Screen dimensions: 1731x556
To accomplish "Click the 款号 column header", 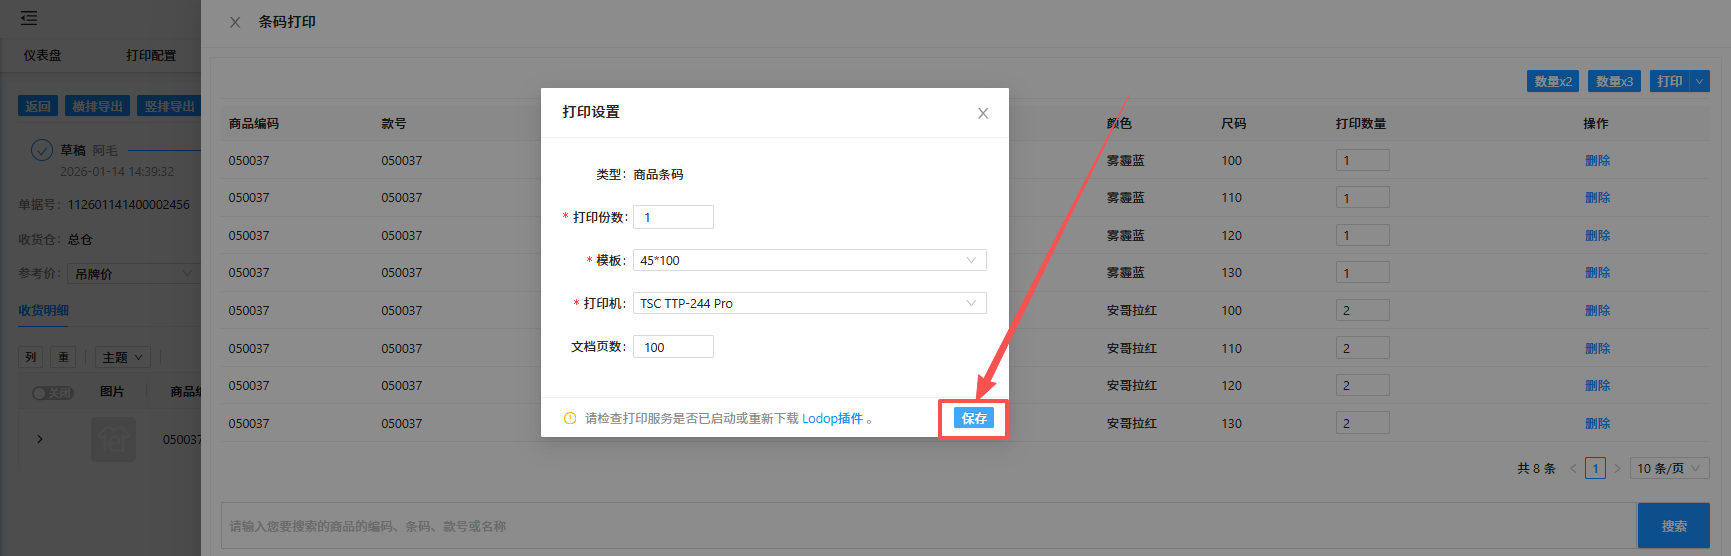I will [x=394, y=124].
